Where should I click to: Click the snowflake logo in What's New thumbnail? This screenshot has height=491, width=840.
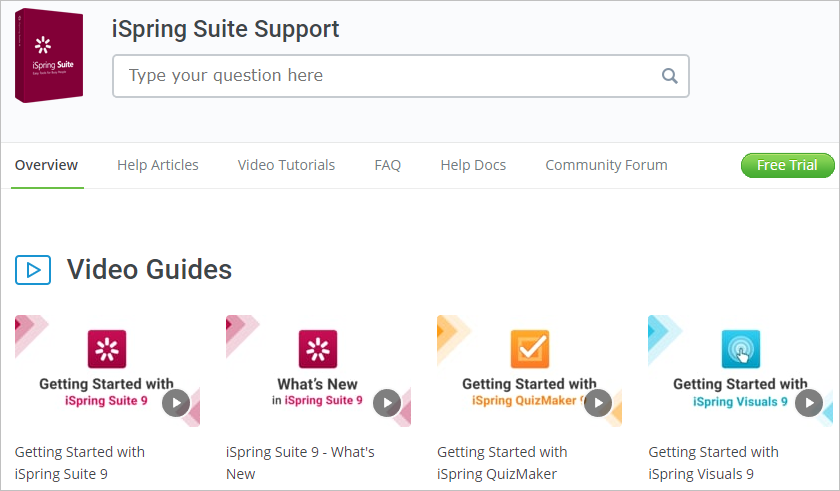pos(318,349)
